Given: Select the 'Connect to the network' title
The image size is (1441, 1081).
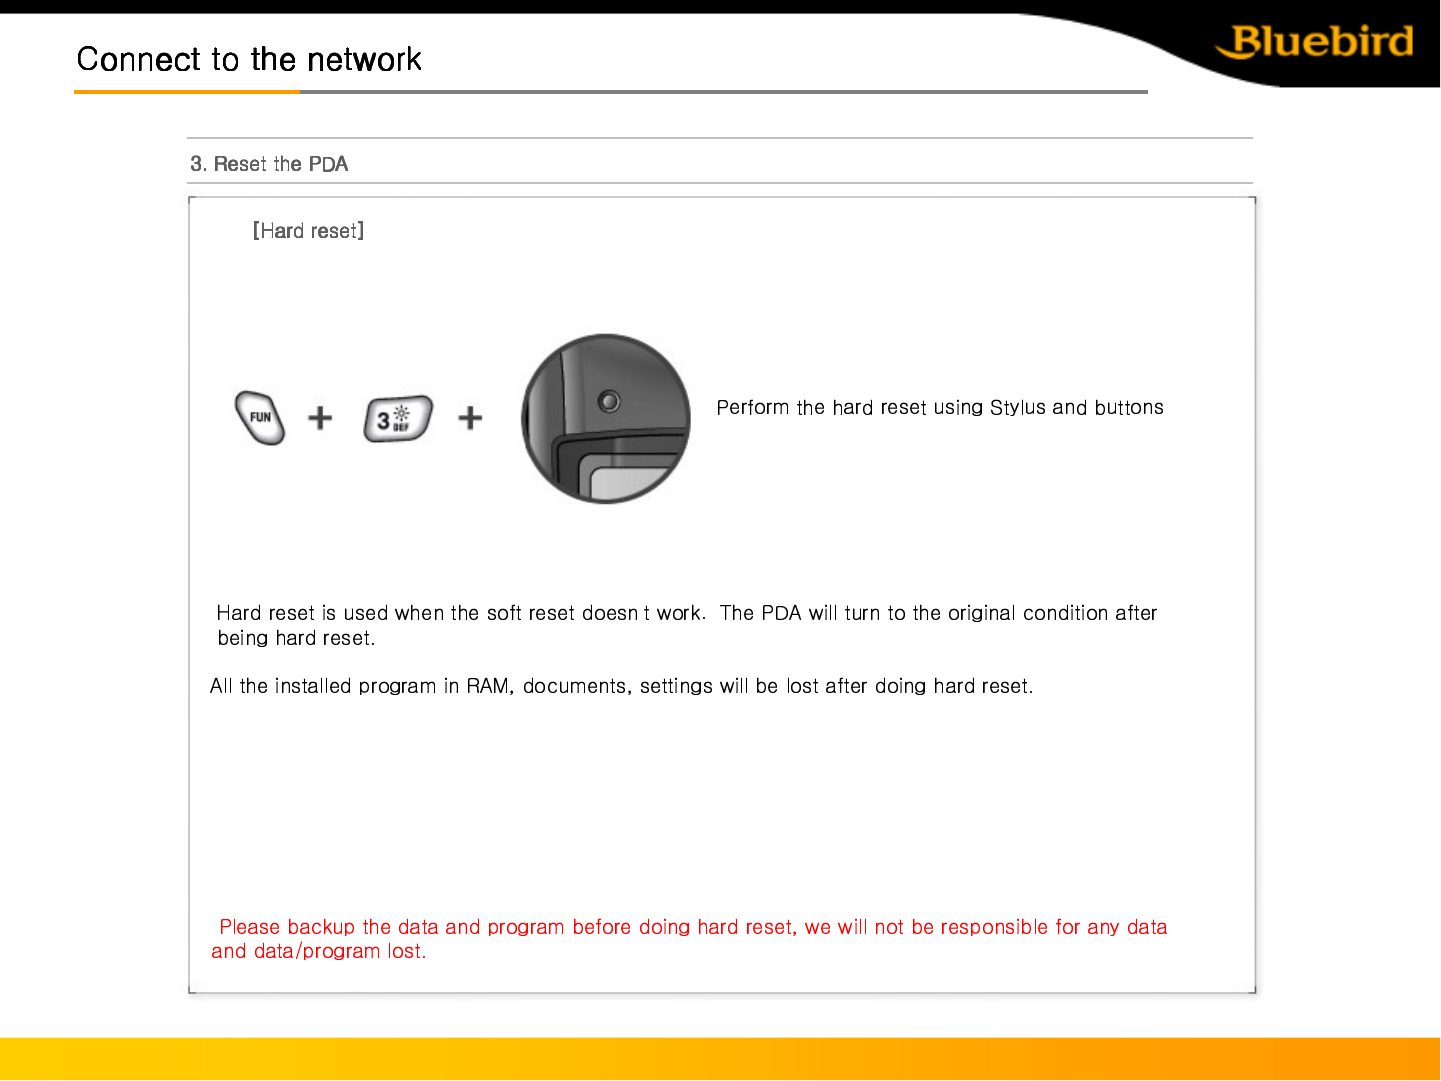Looking at the screenshot, I should [x=249, y=59].
